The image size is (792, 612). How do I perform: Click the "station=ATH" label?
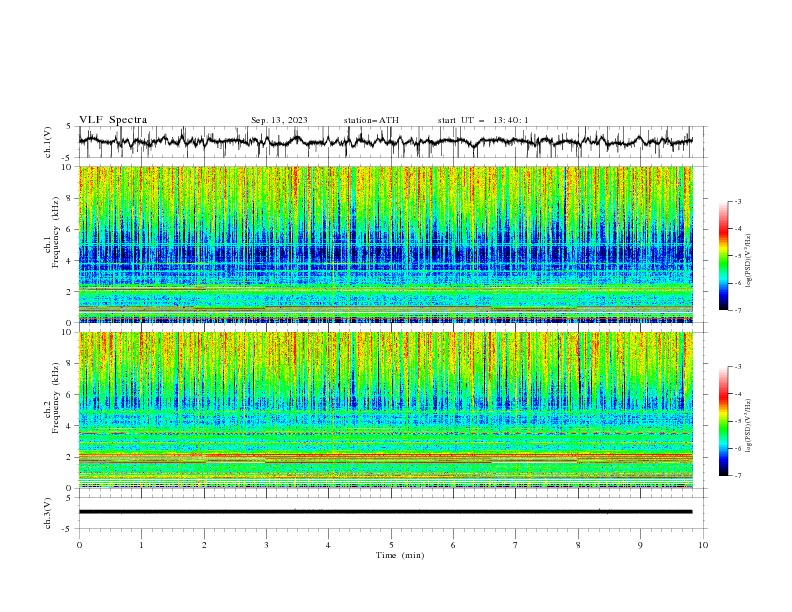click(371, 120)
